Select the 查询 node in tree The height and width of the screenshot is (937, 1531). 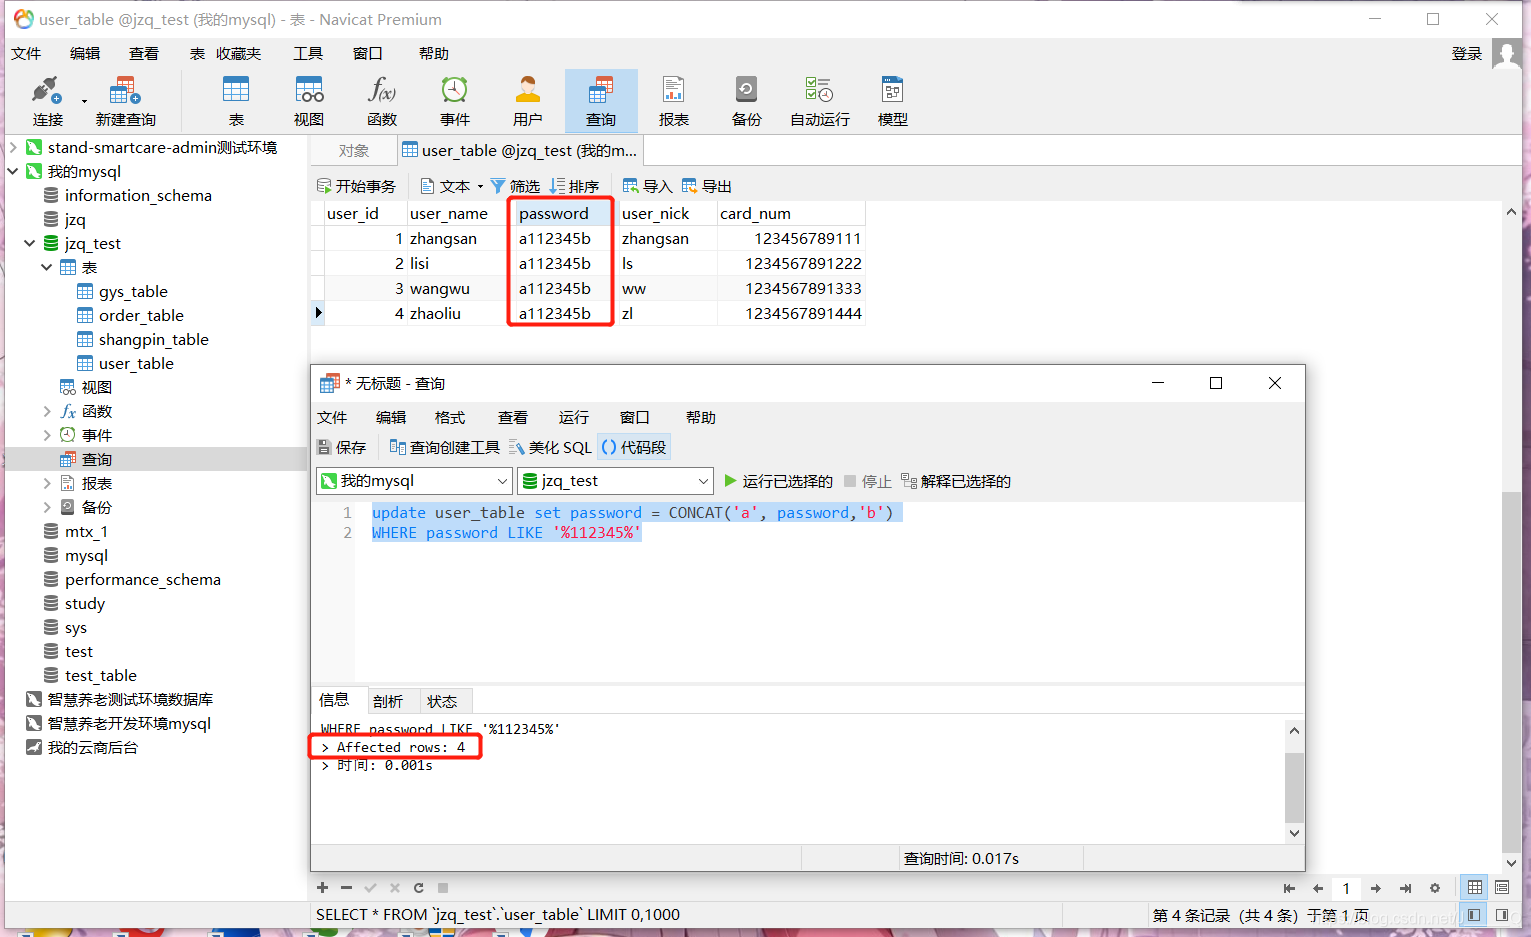point(97,459)
